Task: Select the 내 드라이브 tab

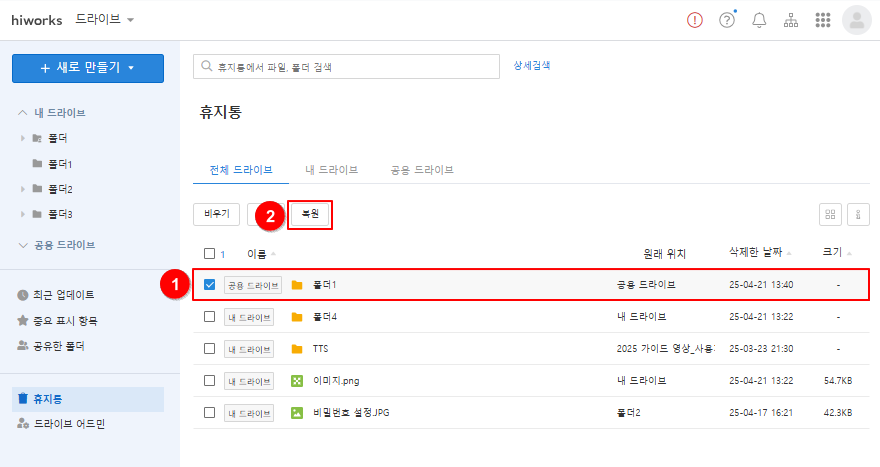Action: pos(331,170)
